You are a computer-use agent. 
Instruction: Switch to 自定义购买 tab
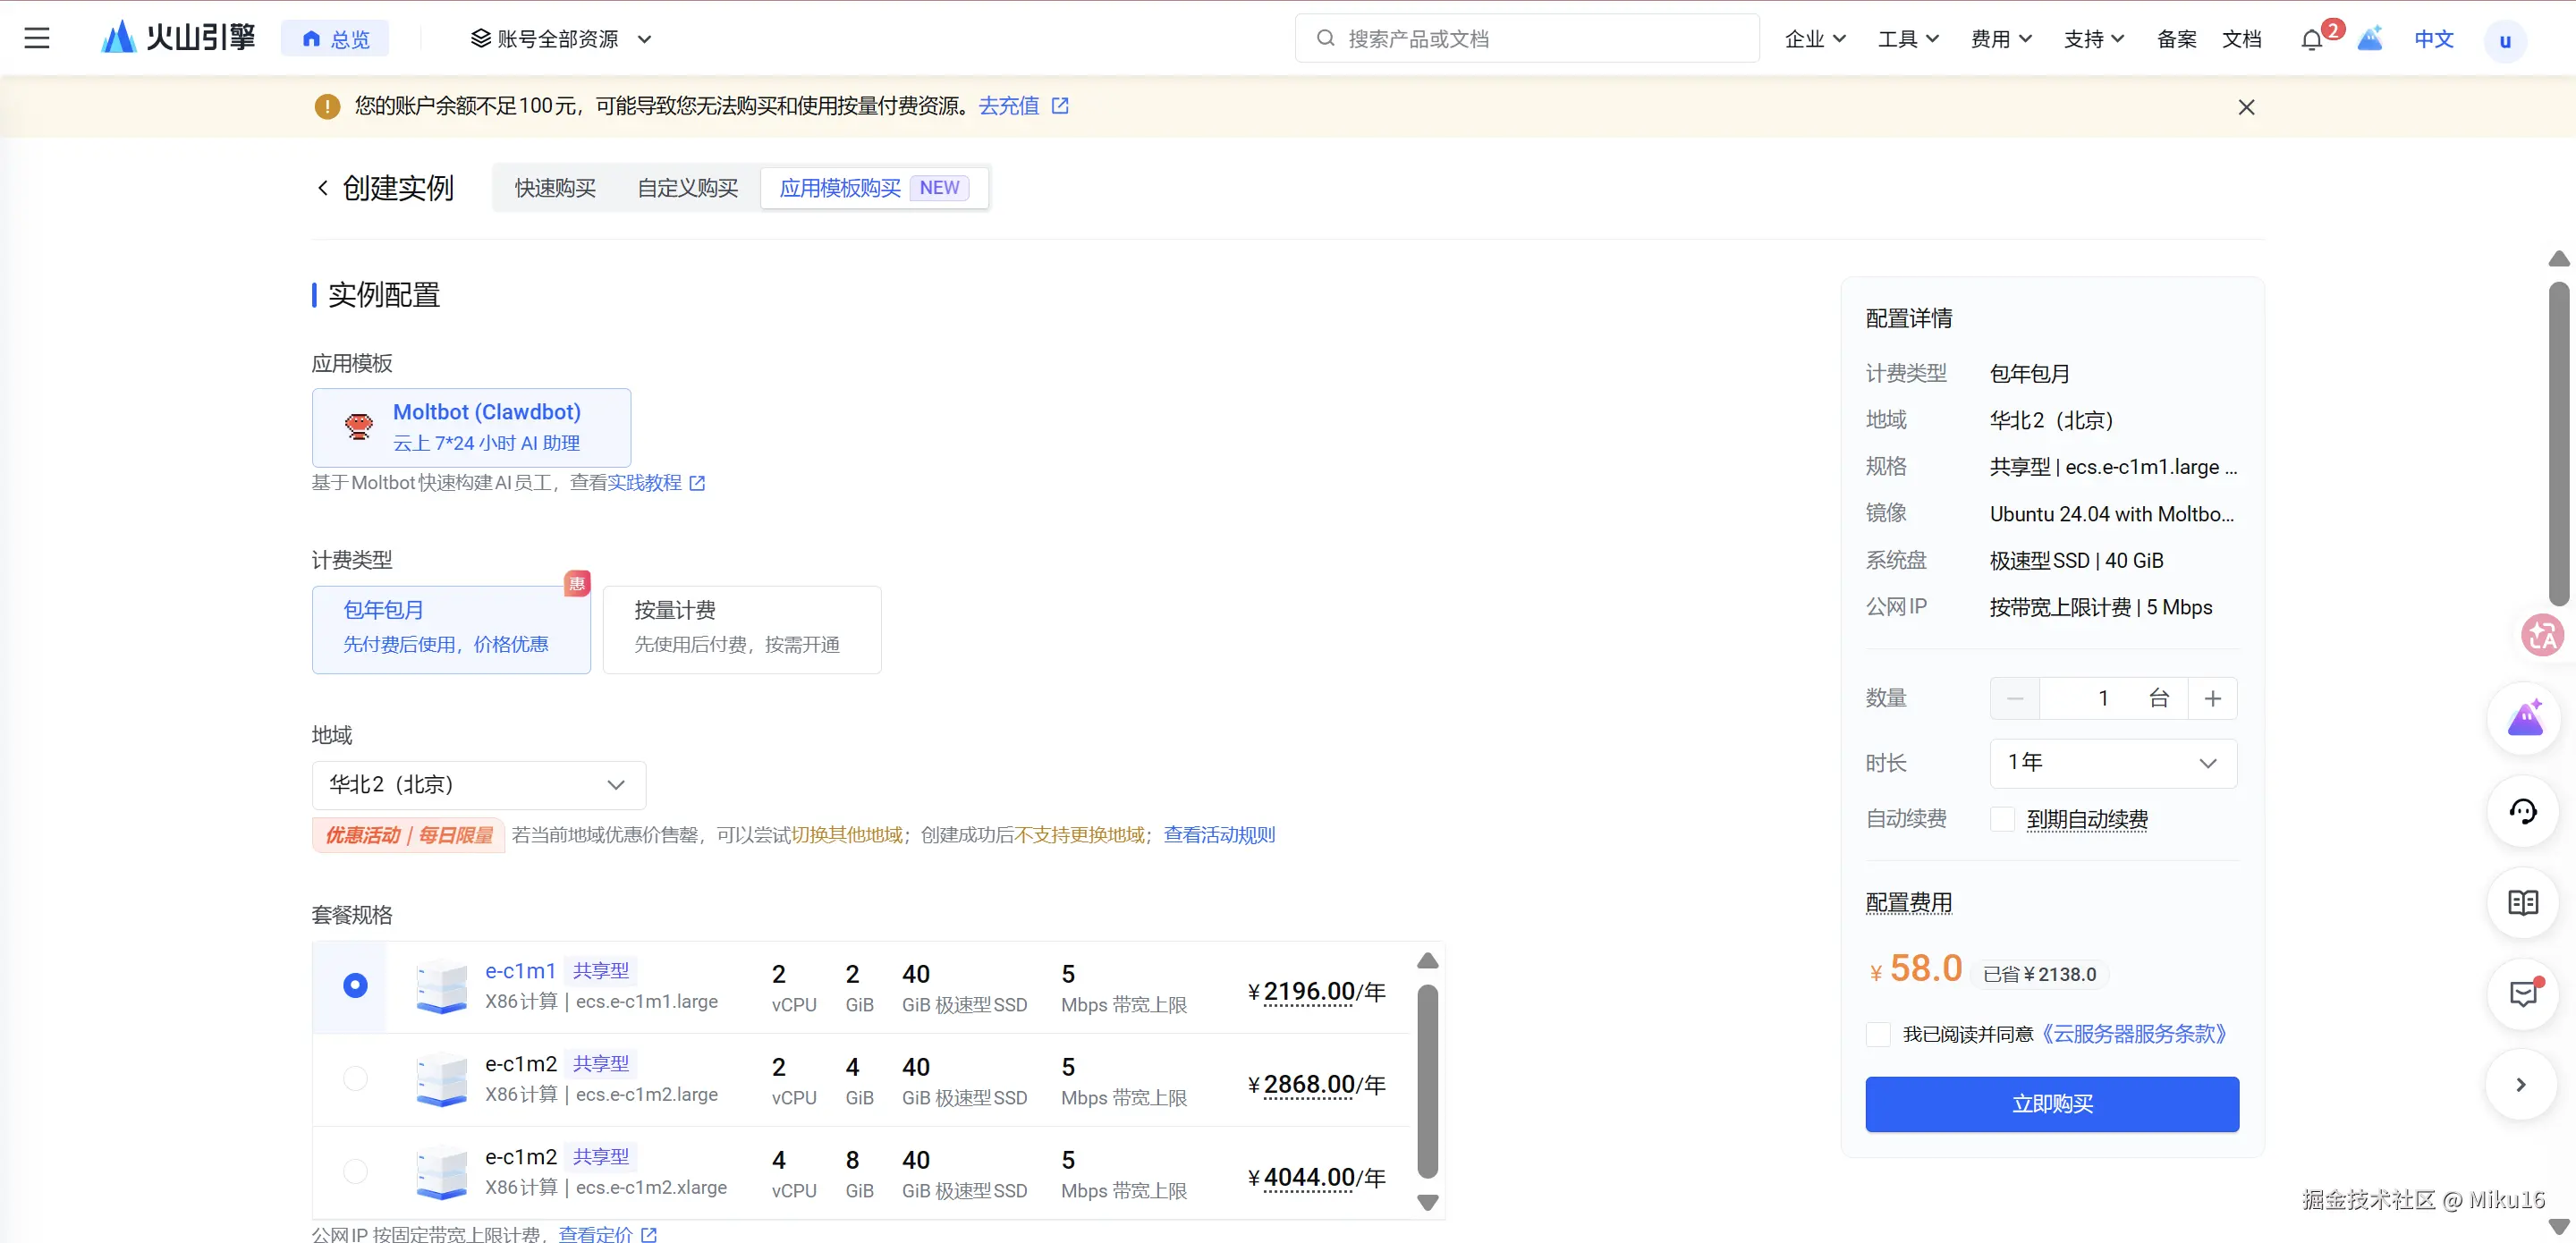point(687,188)
